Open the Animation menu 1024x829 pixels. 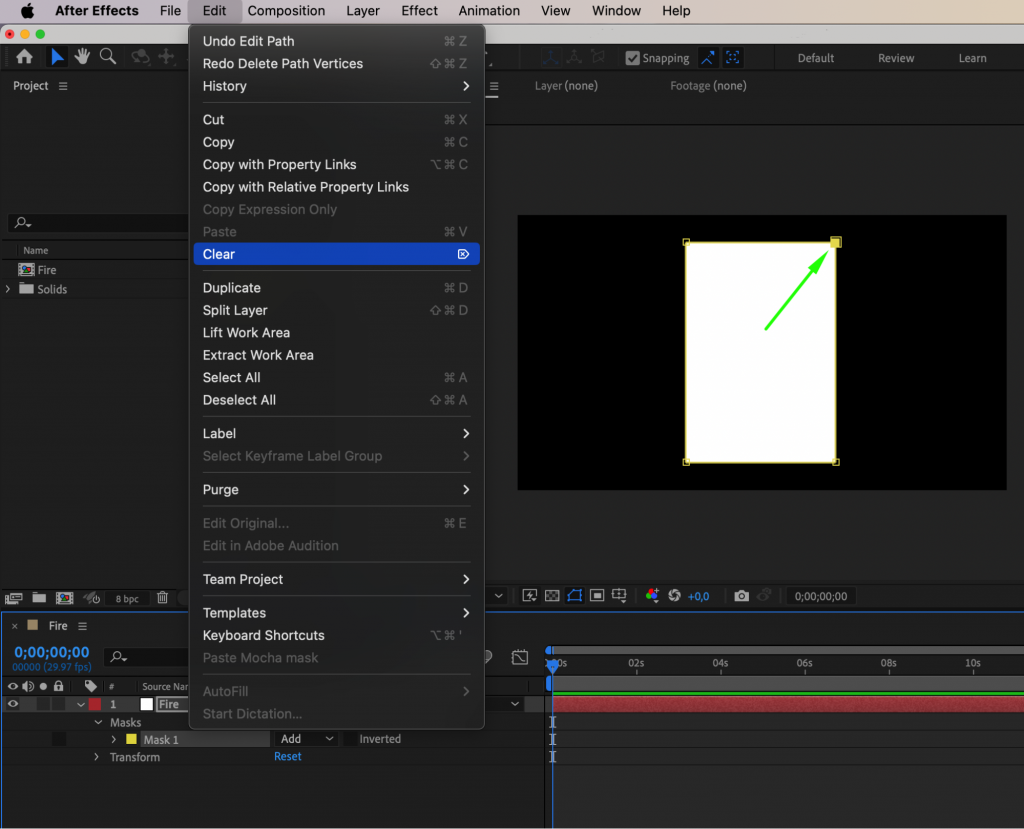coord(489,11)
